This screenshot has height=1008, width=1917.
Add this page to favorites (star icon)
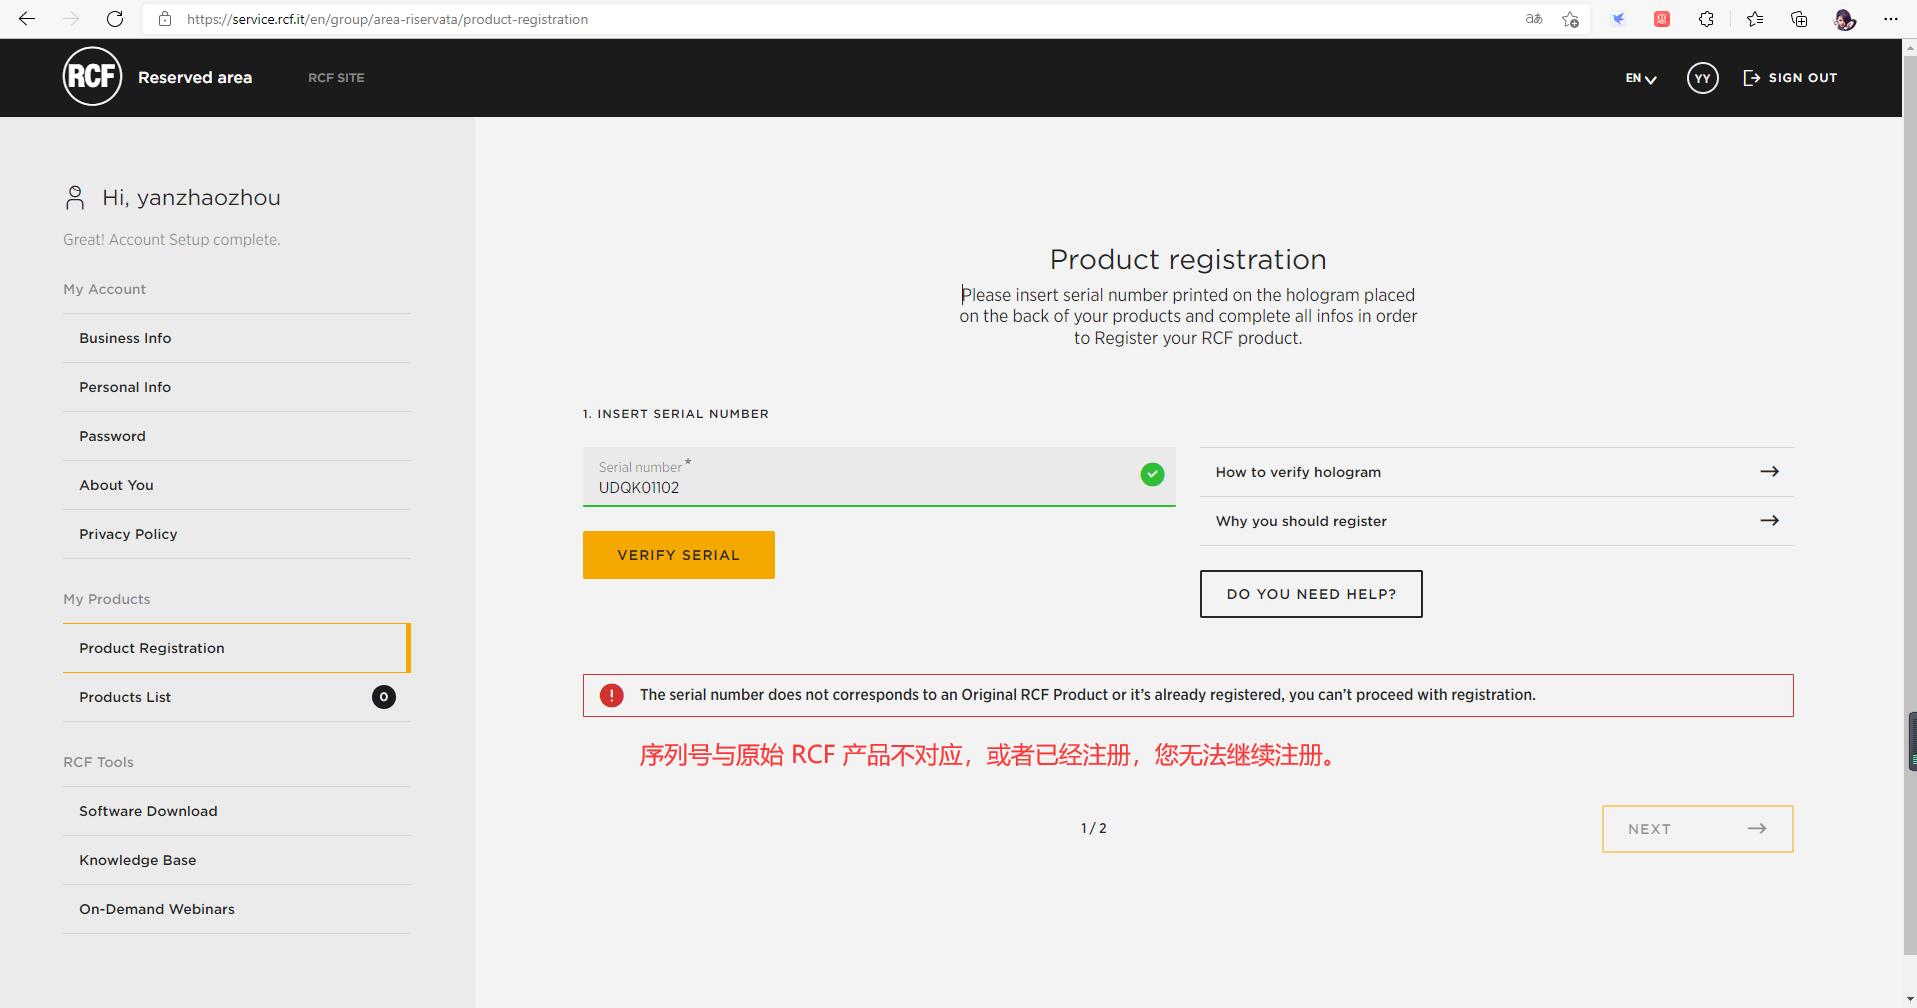1570,19
